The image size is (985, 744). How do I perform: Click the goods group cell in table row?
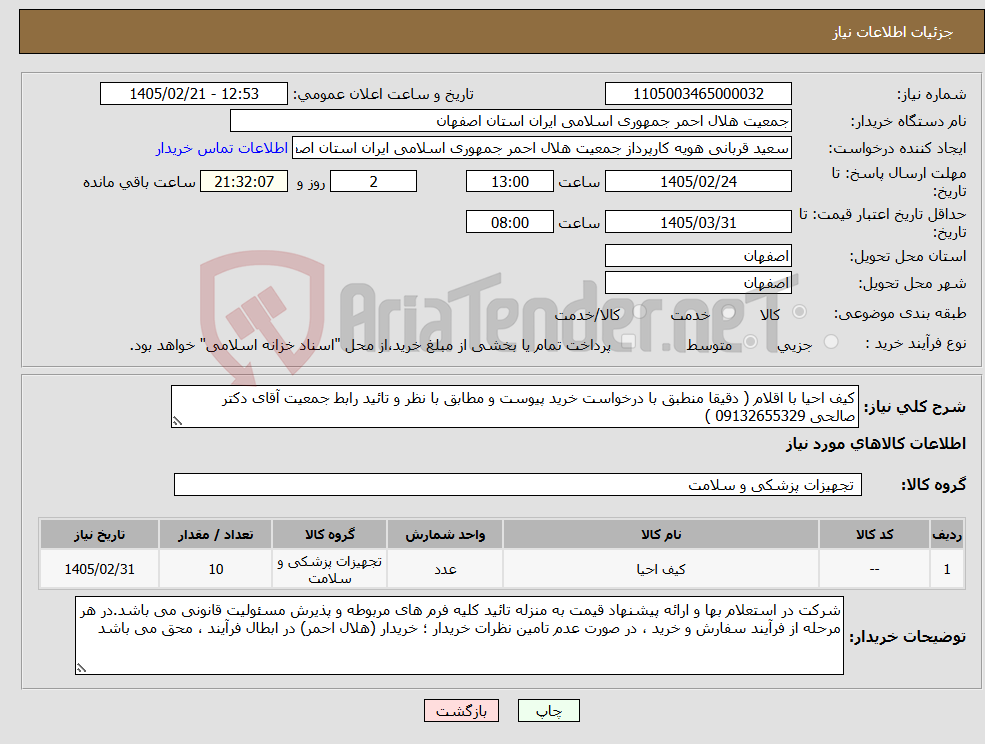click(x=330, y=569)
